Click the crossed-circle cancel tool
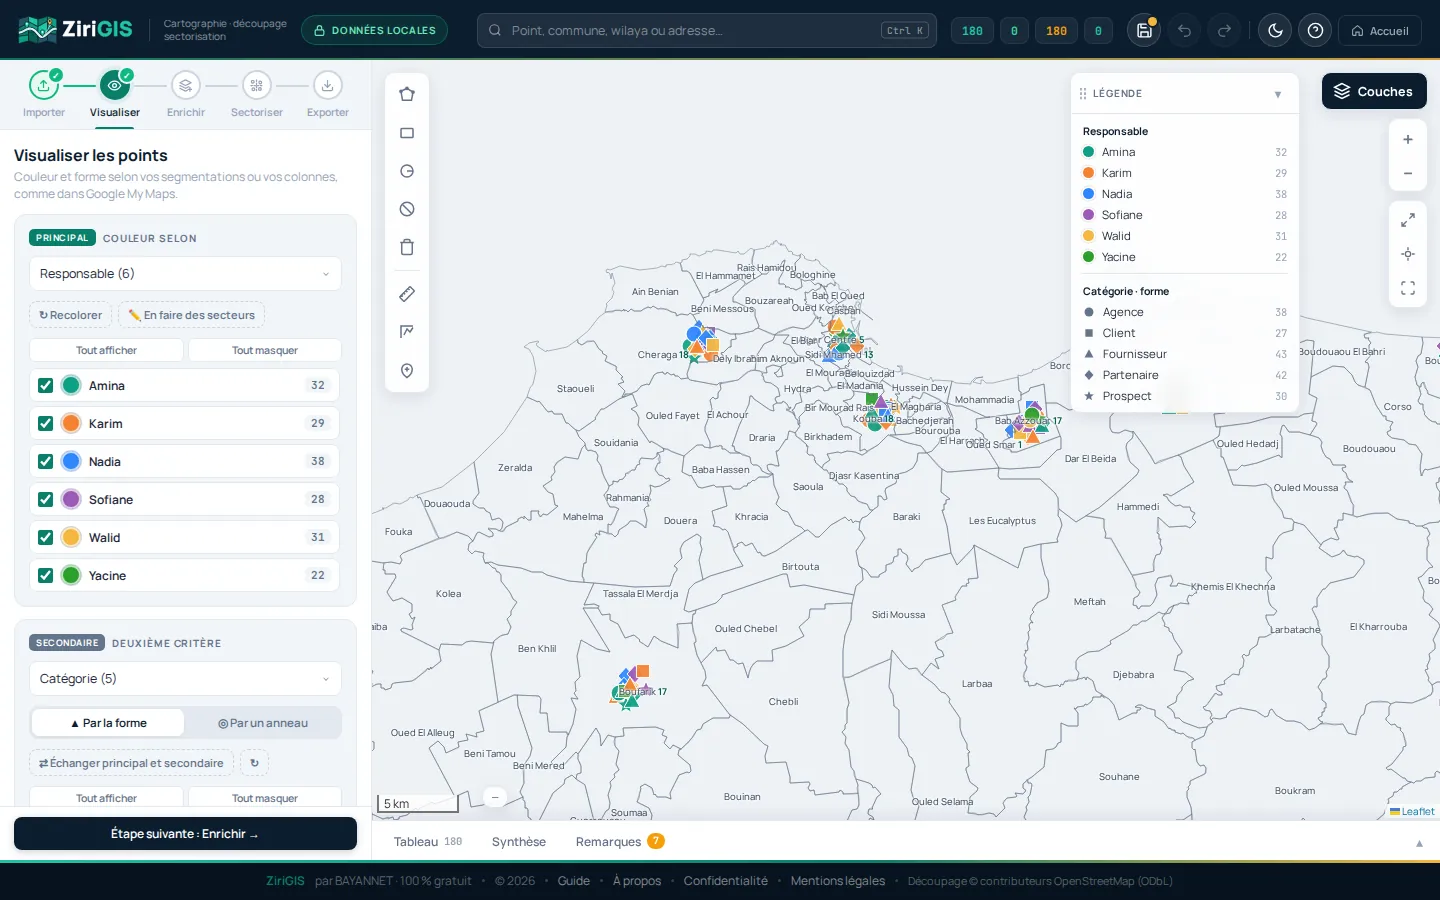1440x900 pixels. click(x=407, y=209)
